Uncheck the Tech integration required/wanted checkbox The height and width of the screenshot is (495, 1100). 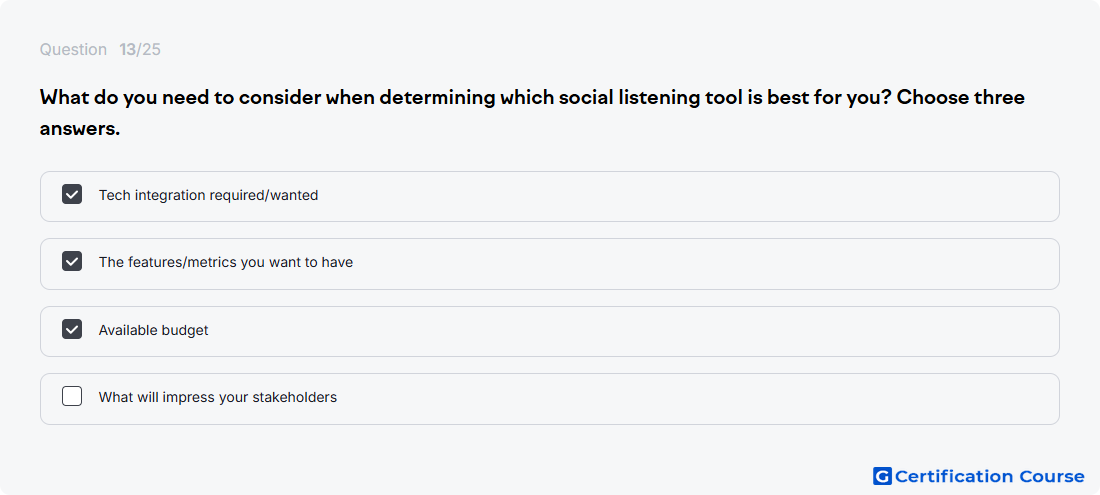coord(72,194)
